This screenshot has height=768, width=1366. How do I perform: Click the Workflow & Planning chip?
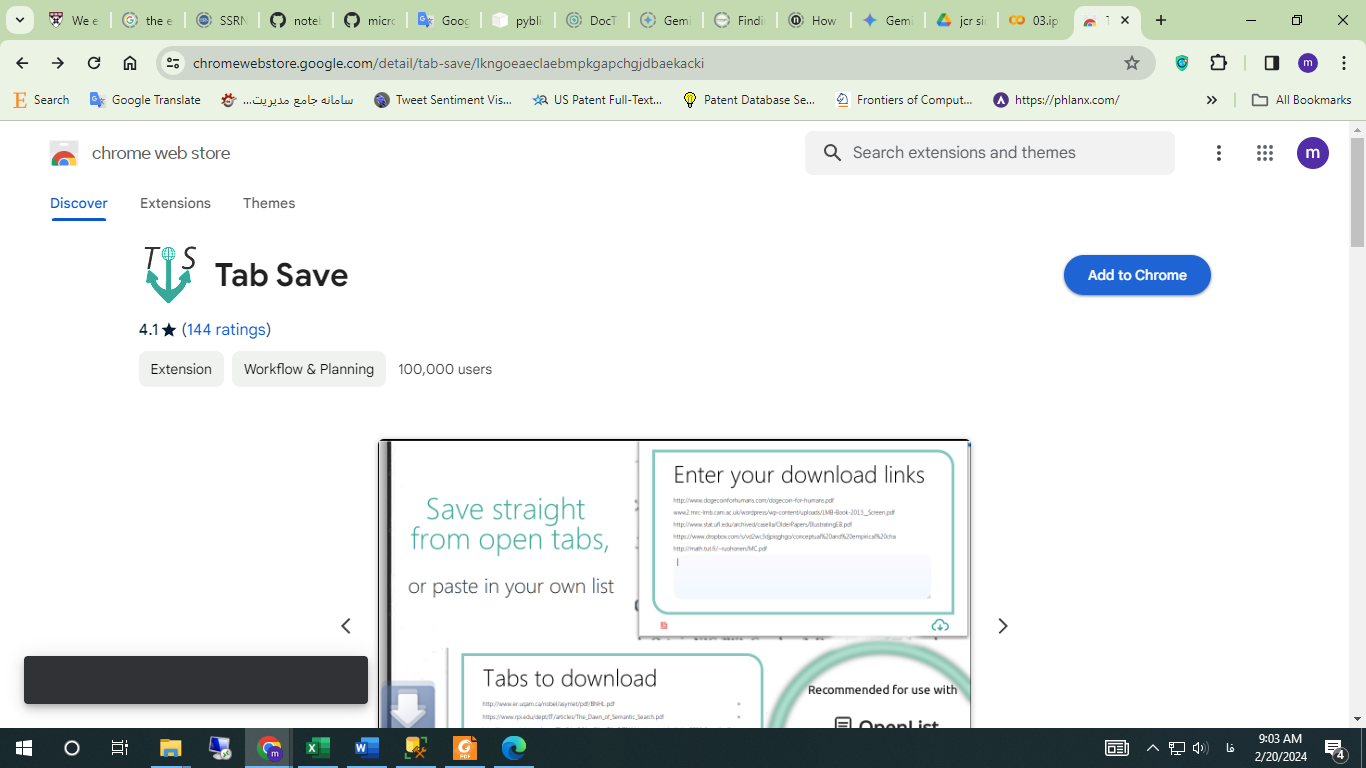coord(309,369)
